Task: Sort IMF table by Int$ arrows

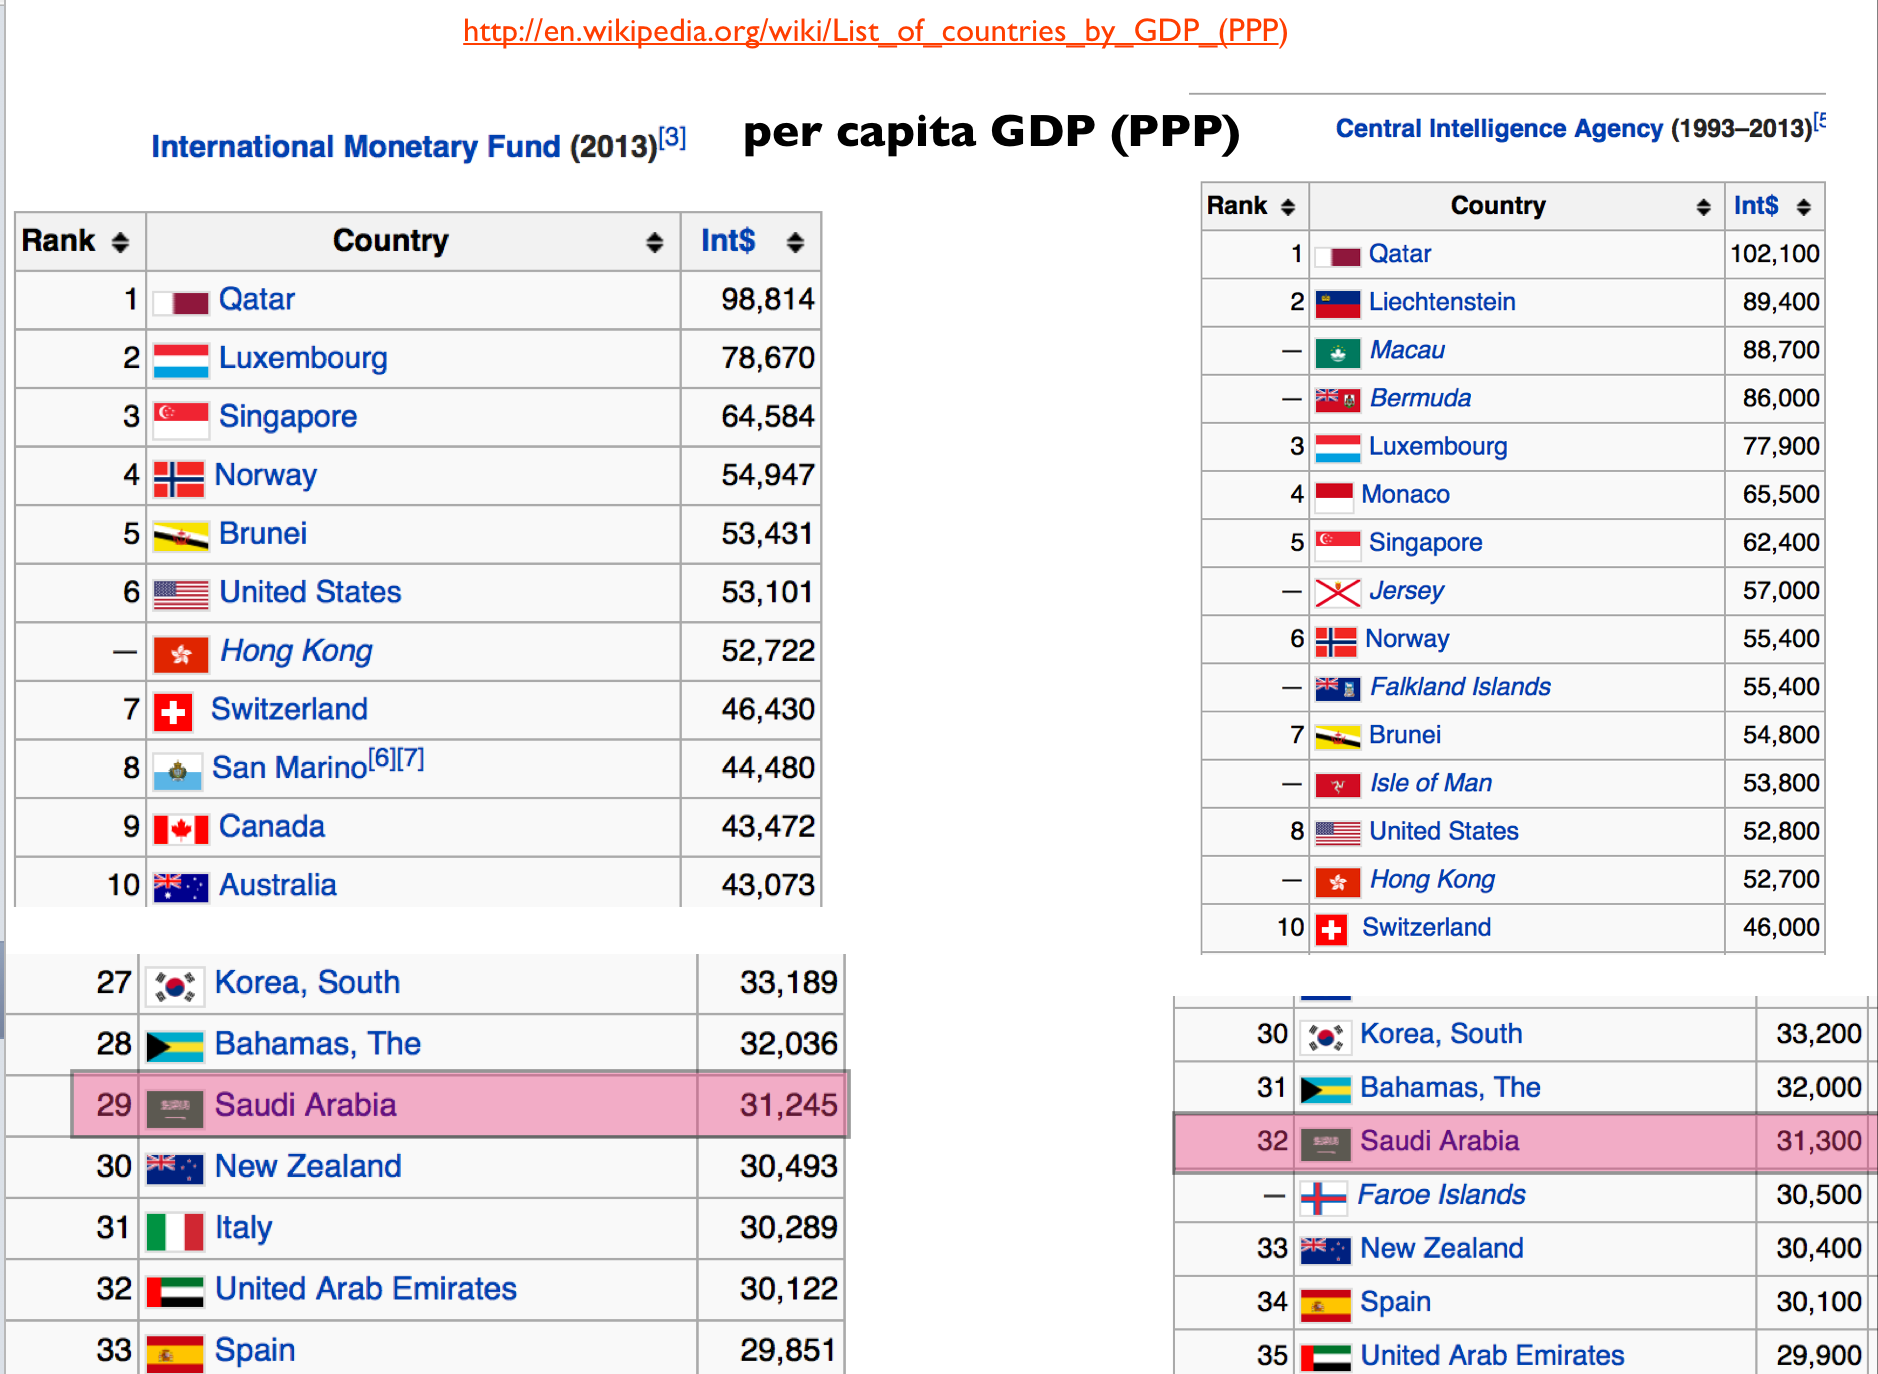Action: pos(795,242)
